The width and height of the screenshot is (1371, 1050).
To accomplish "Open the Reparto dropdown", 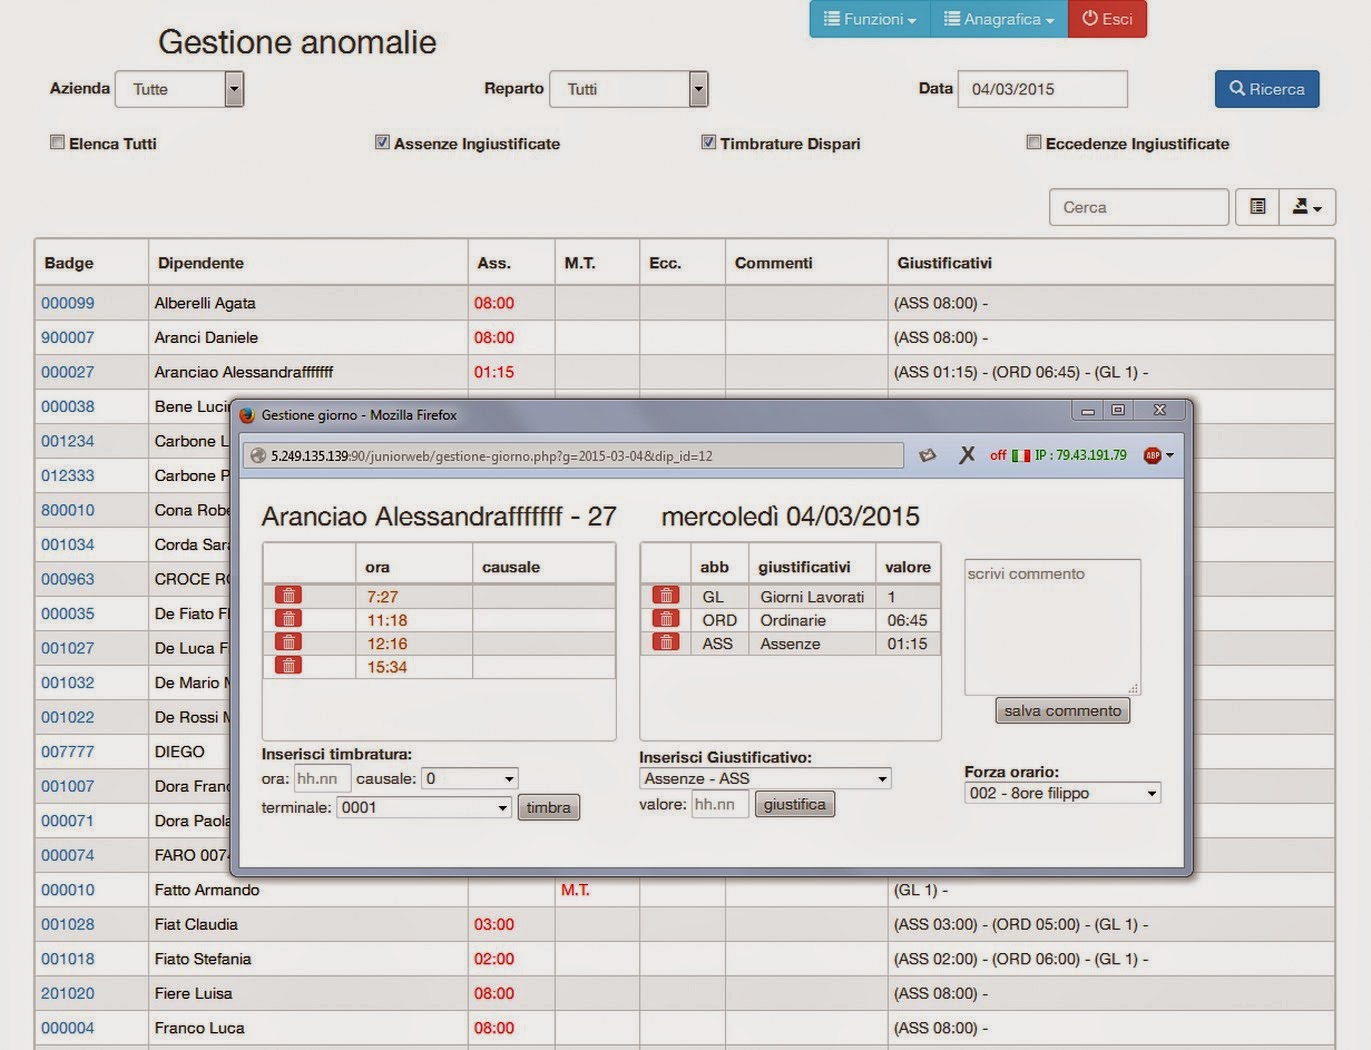I will pos(630,89).
